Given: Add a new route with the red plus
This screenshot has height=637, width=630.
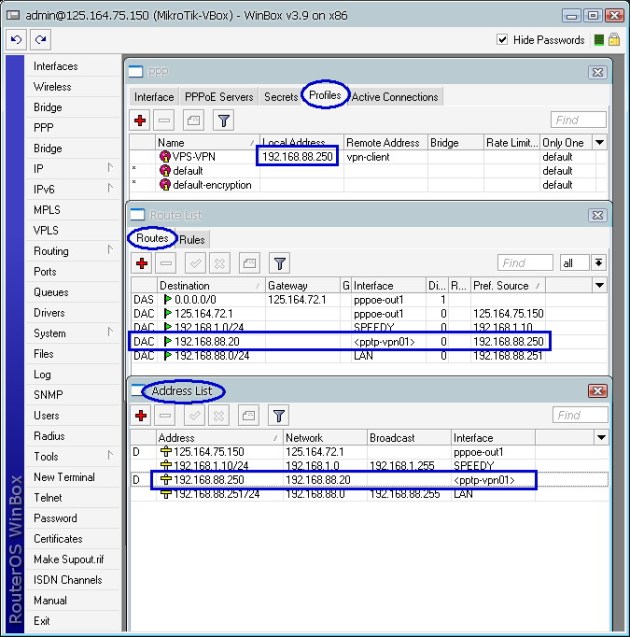Looking at the screenshot, I should pos(141,263).
